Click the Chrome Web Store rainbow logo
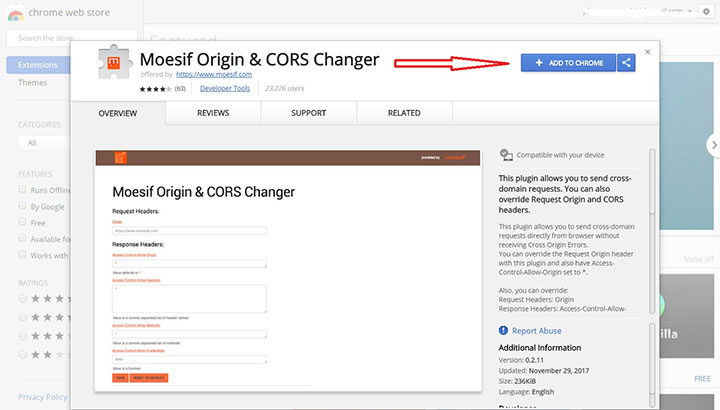Screen dimensions: 720x410 click(x=15, y=15)
